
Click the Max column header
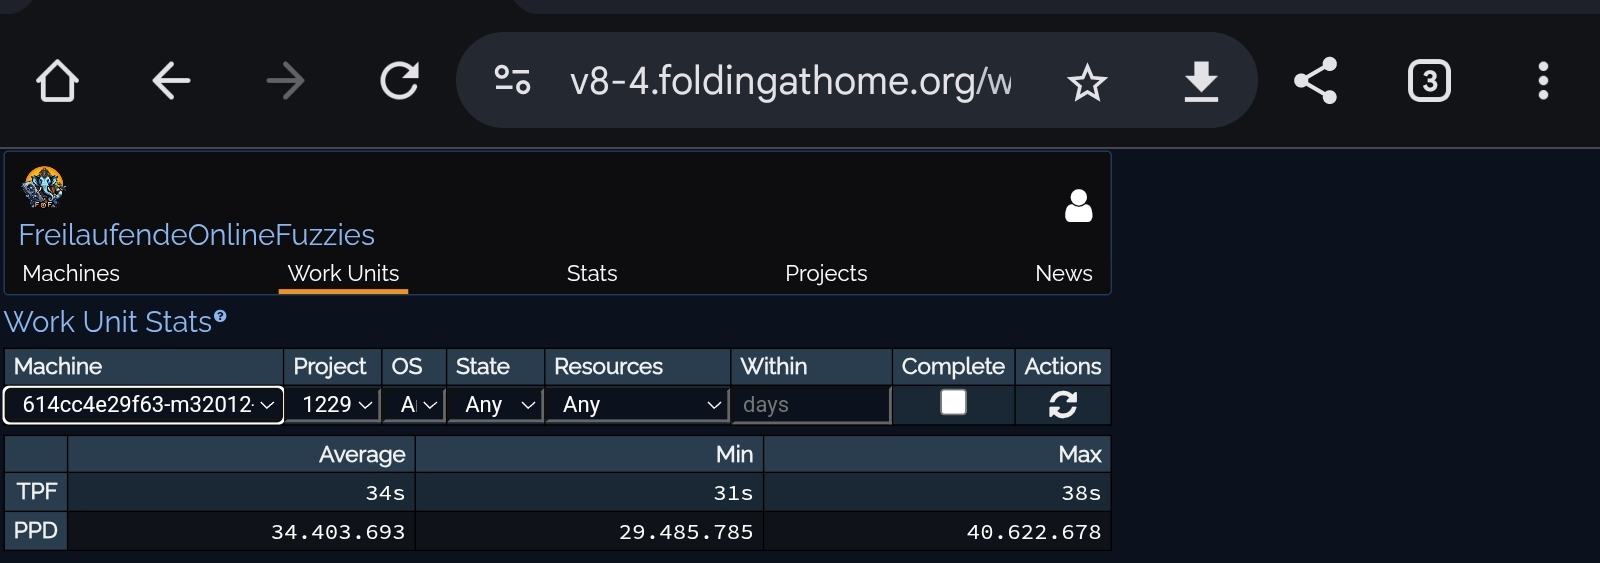click(937, 454)
